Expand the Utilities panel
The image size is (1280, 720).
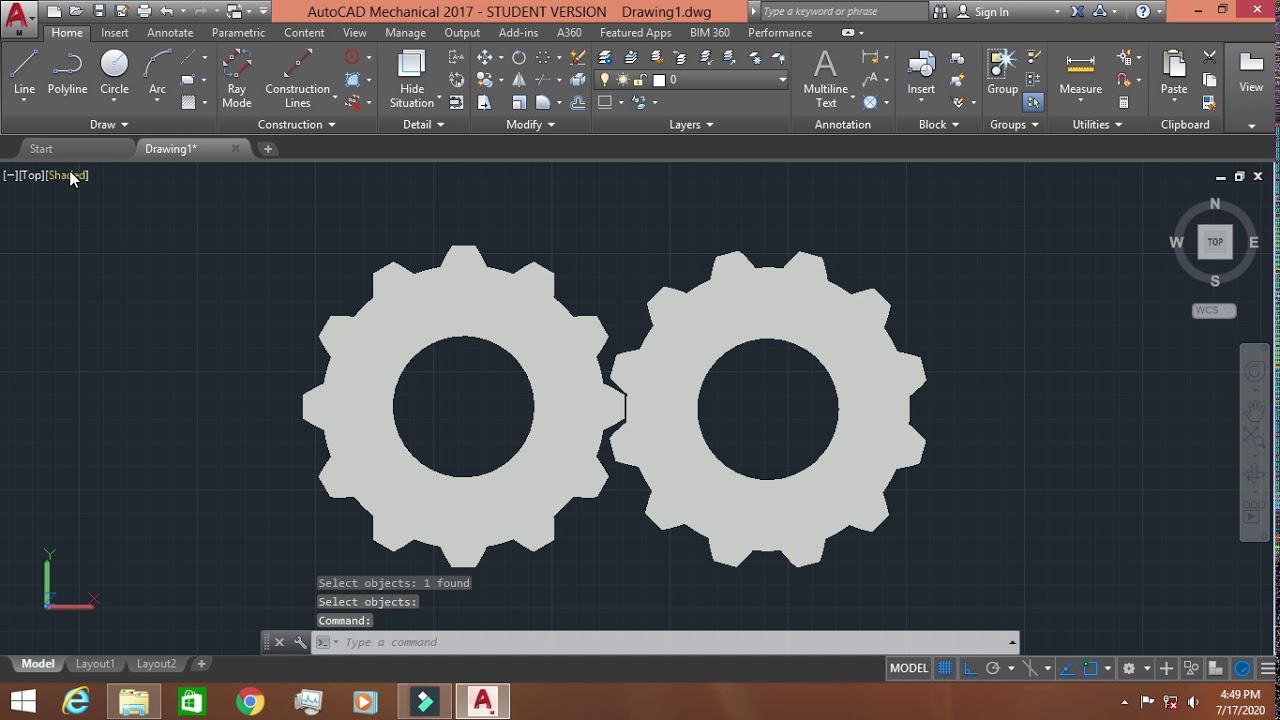tap(1097, 125)
